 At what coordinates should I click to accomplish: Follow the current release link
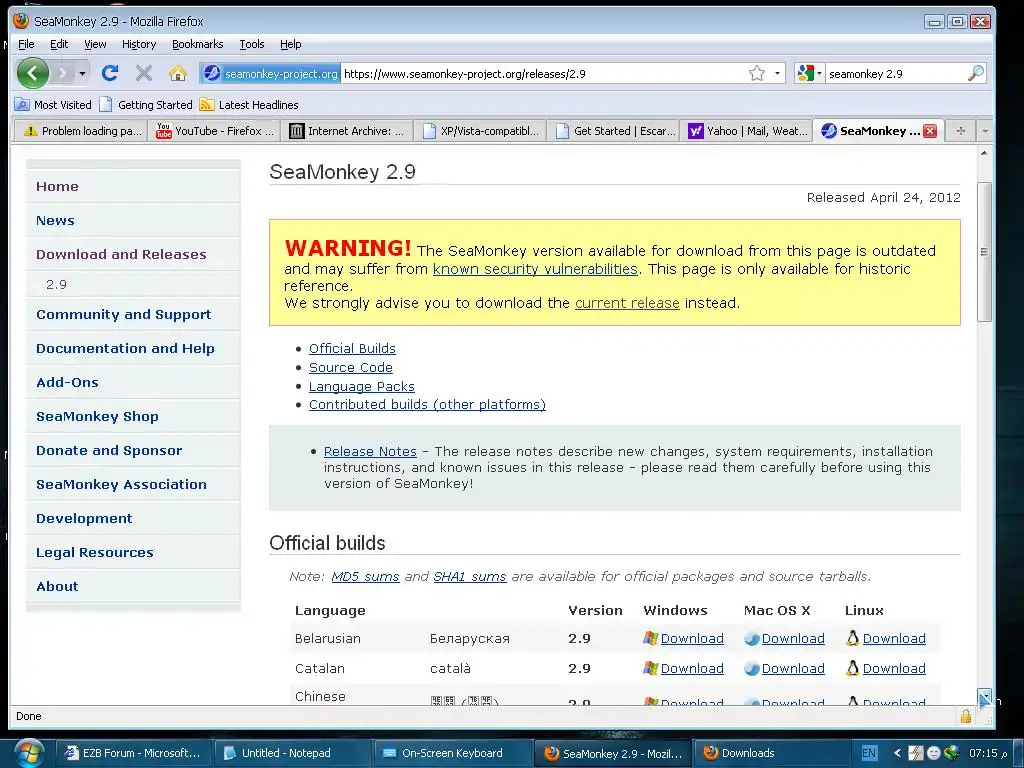coord(627,303)
